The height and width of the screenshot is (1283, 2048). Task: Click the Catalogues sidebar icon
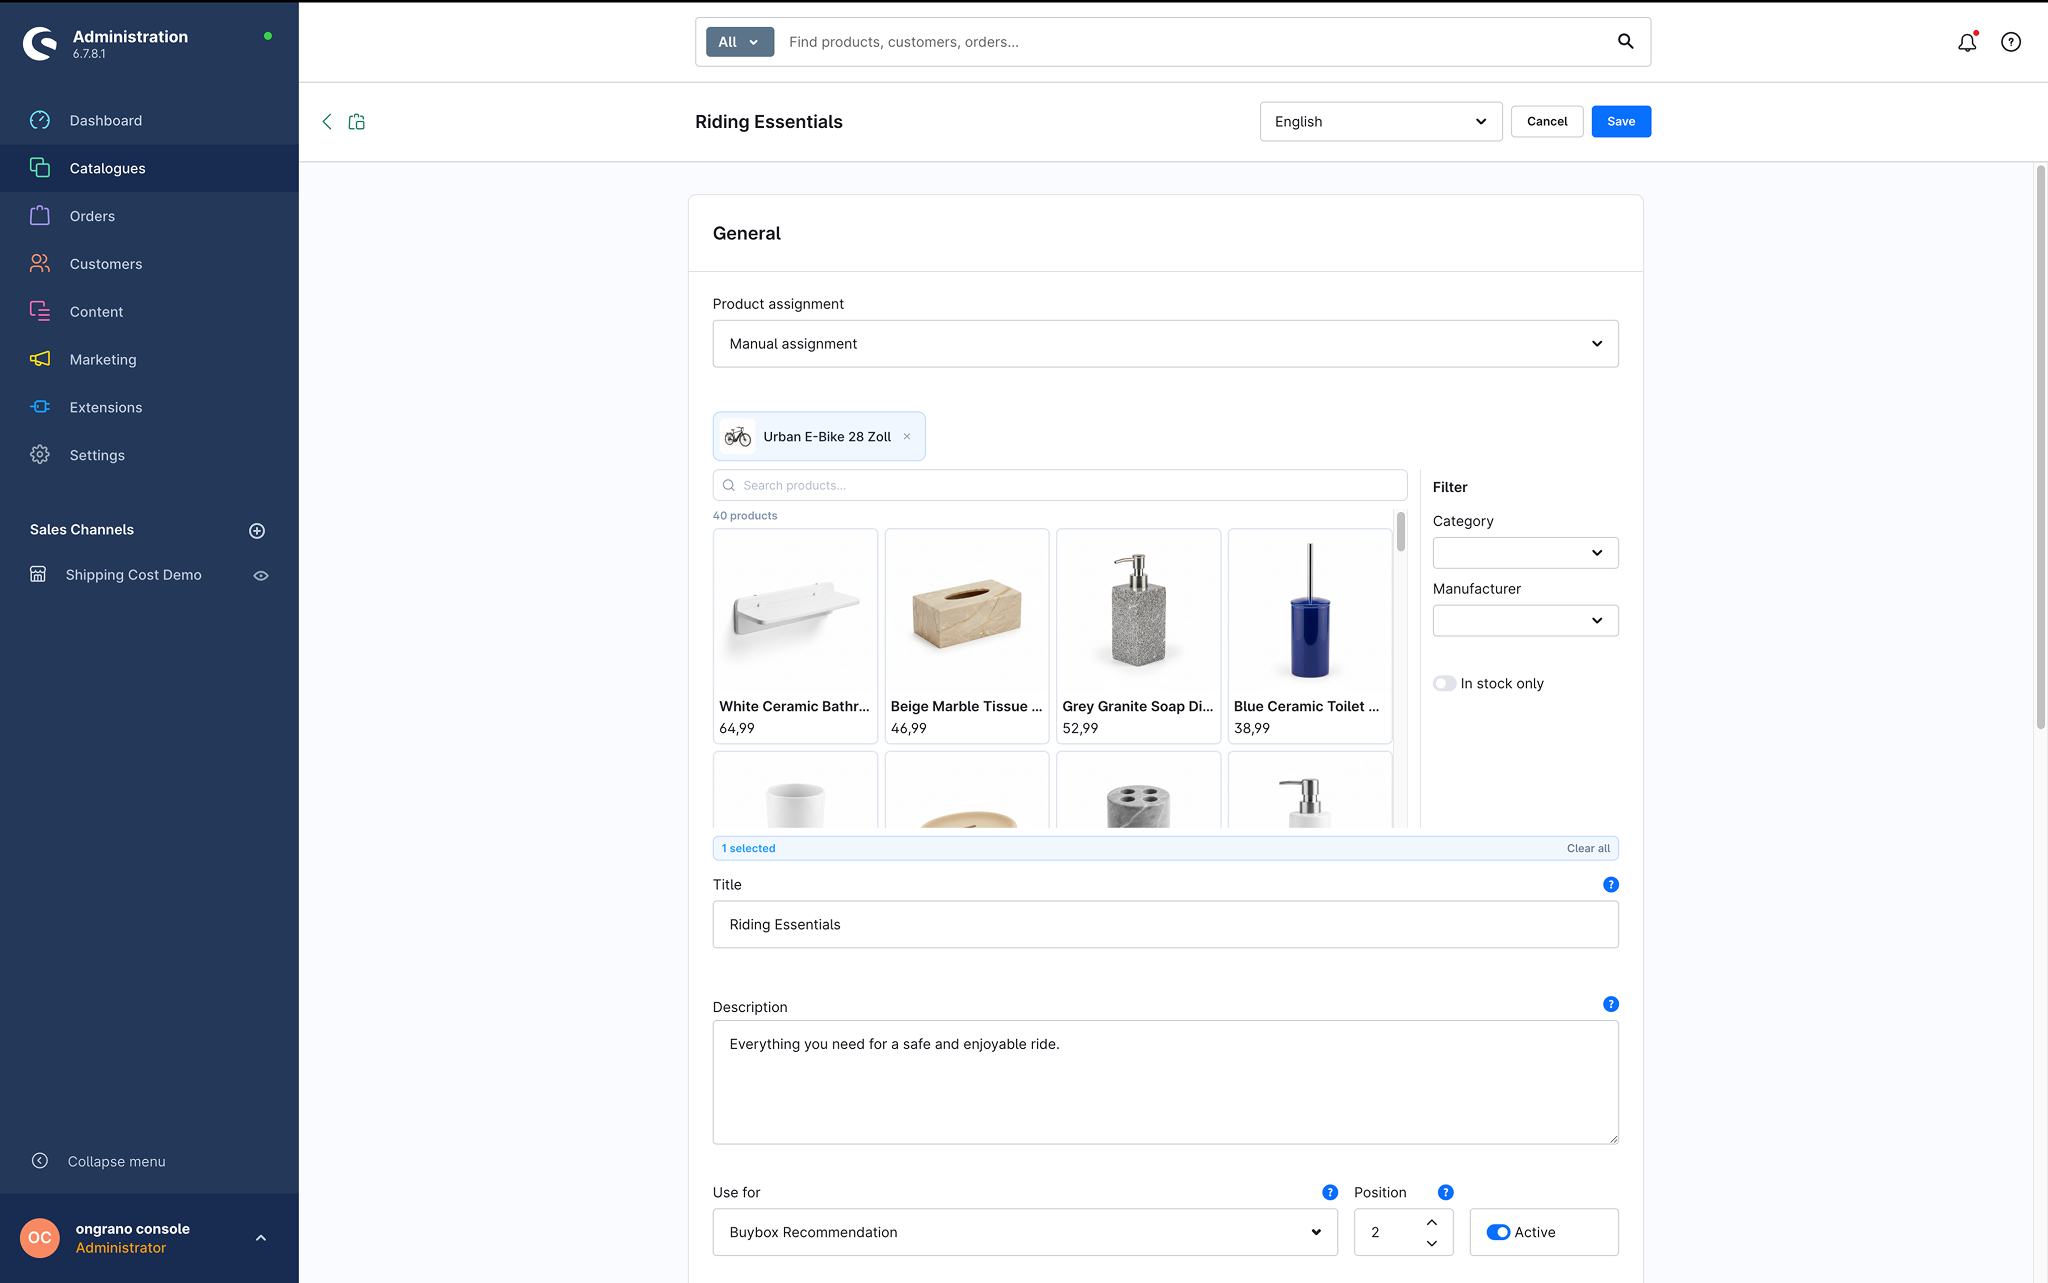click(40, 168)
